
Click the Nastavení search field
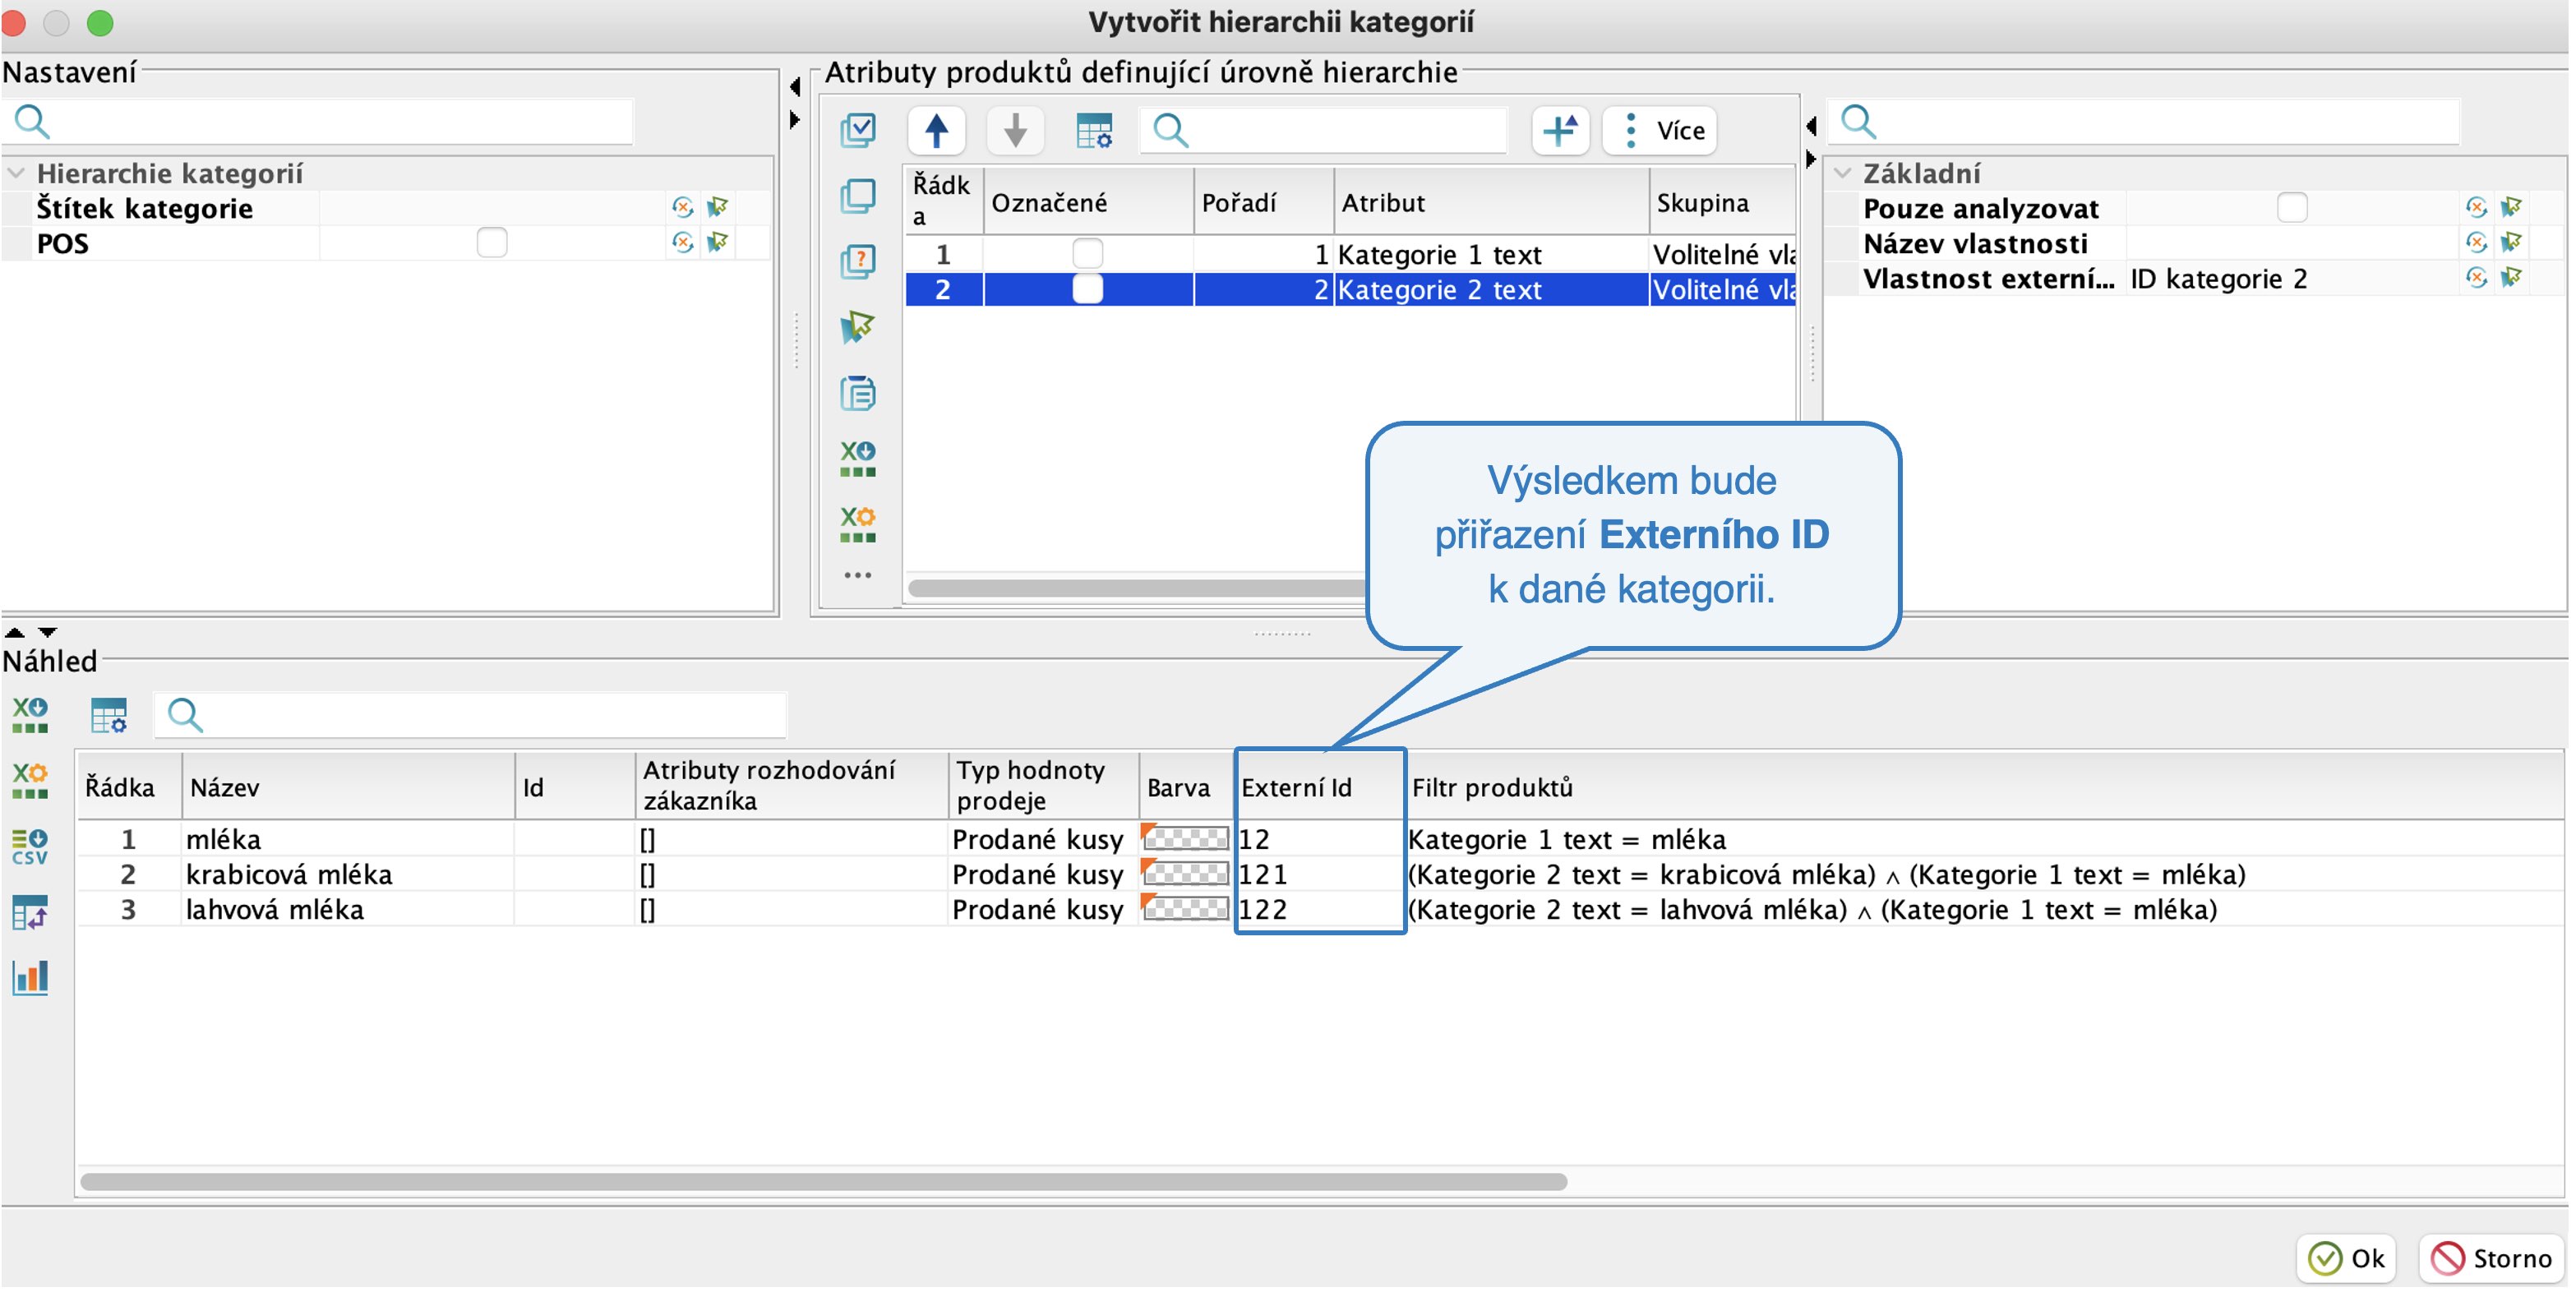coord(320,122)
